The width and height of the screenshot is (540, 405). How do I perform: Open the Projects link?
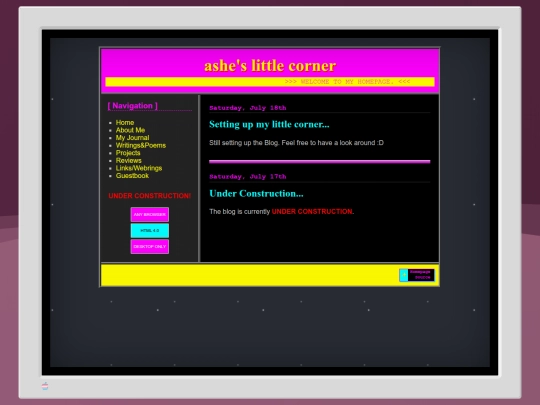pos(128,153)
